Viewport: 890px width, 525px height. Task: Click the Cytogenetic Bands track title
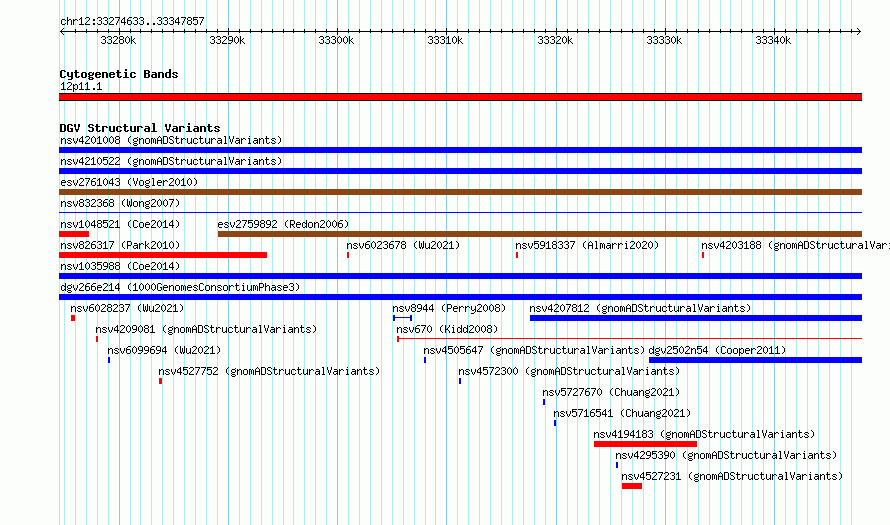click(x=119, y=74)
